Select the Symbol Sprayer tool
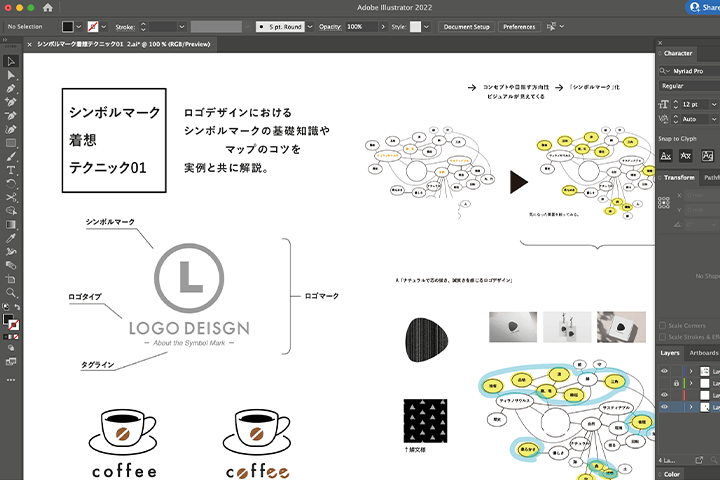The image size is (720, 480). click(x=11, y=252)
